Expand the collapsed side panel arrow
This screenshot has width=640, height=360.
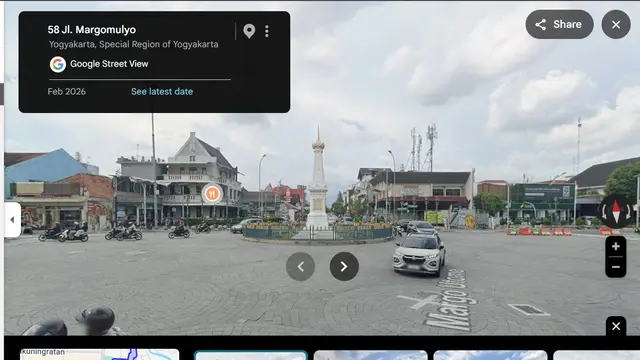pos(12,220)
